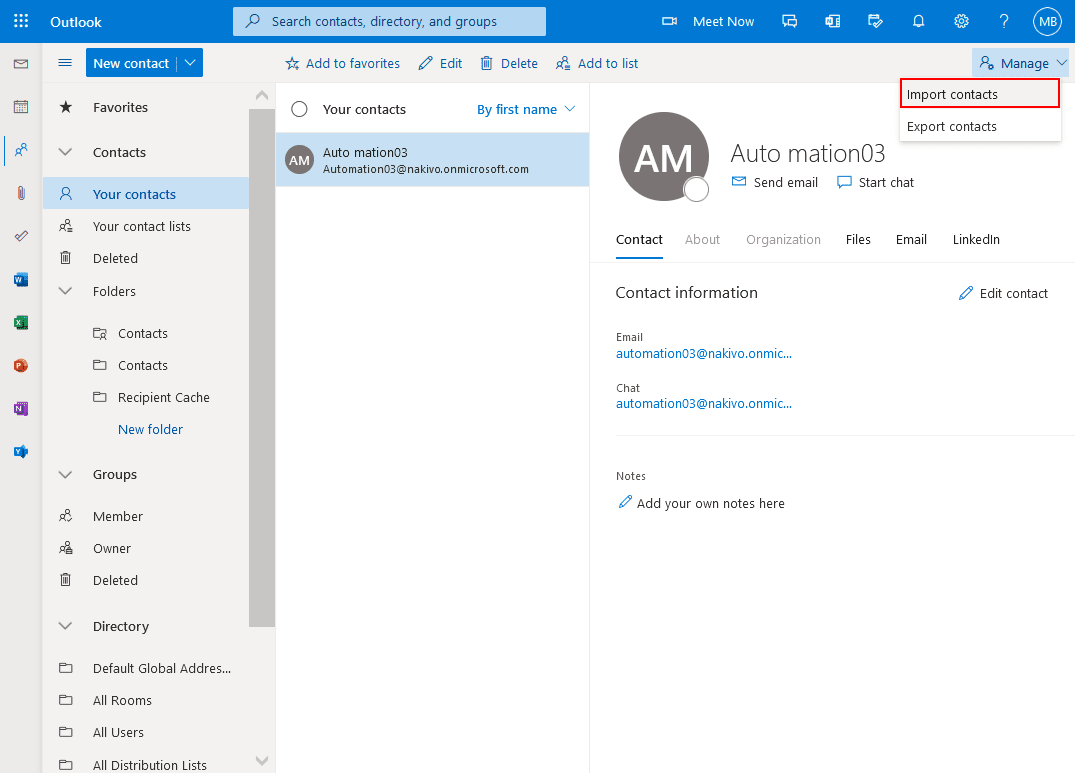View notifications via the bell icon

918,20
